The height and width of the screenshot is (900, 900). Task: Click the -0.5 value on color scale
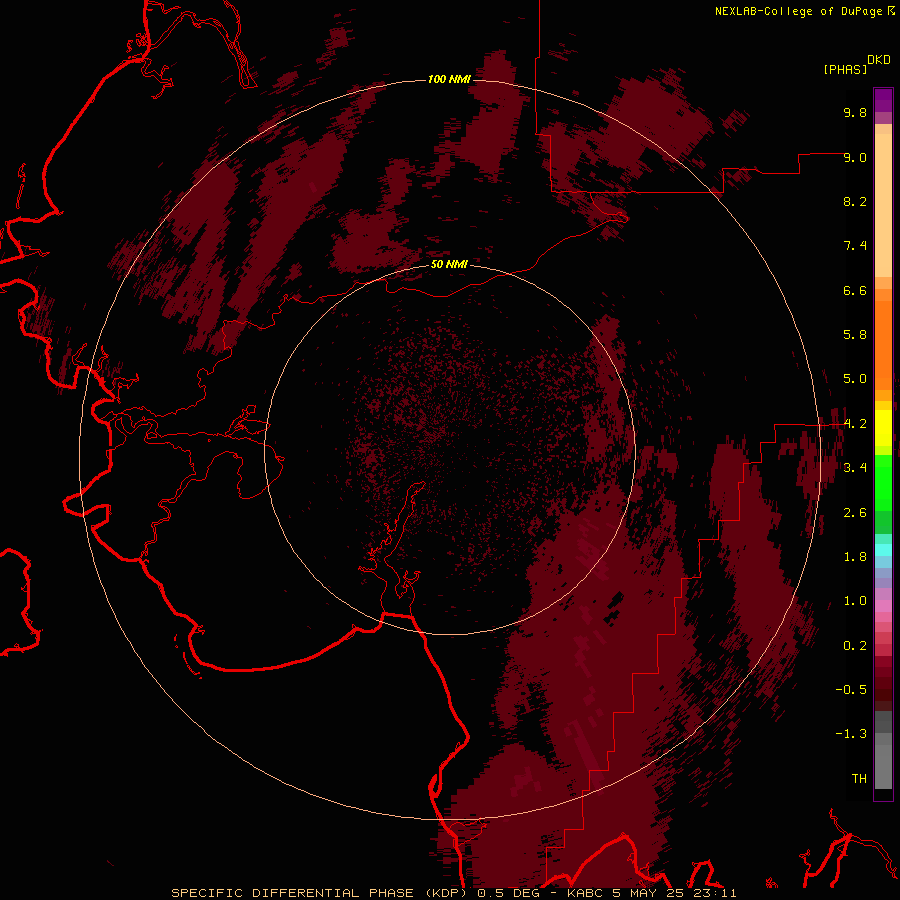tap(851, 690)
